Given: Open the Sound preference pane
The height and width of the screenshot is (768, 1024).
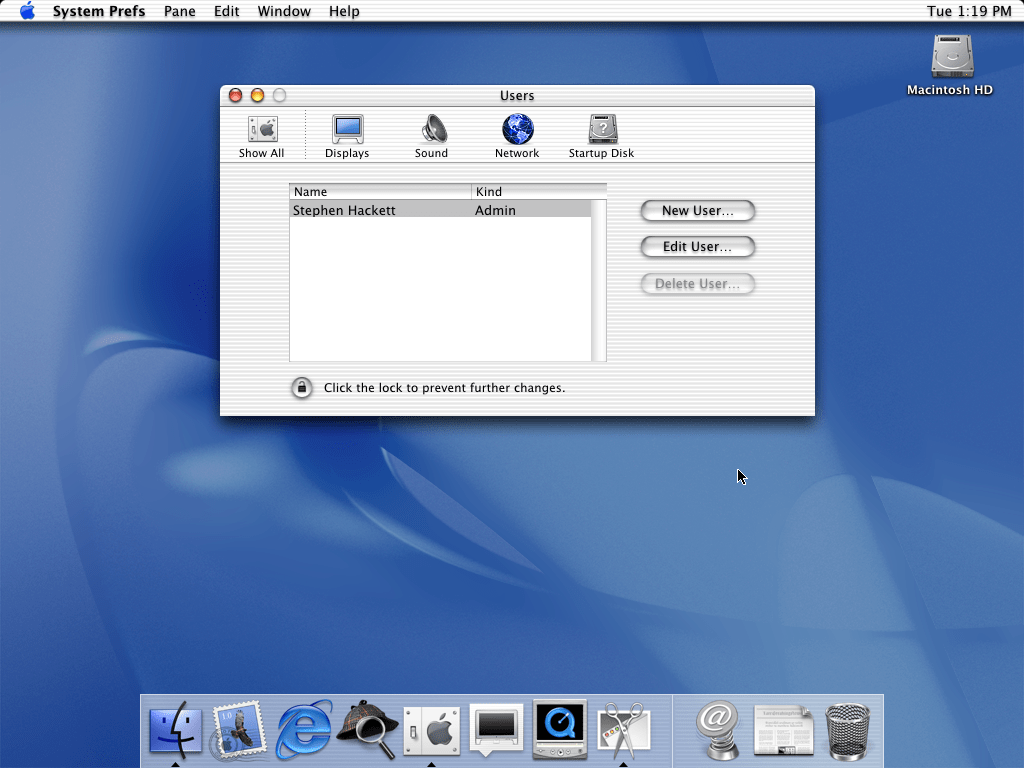Looking at the screenshot, I should tap(432, 136).
